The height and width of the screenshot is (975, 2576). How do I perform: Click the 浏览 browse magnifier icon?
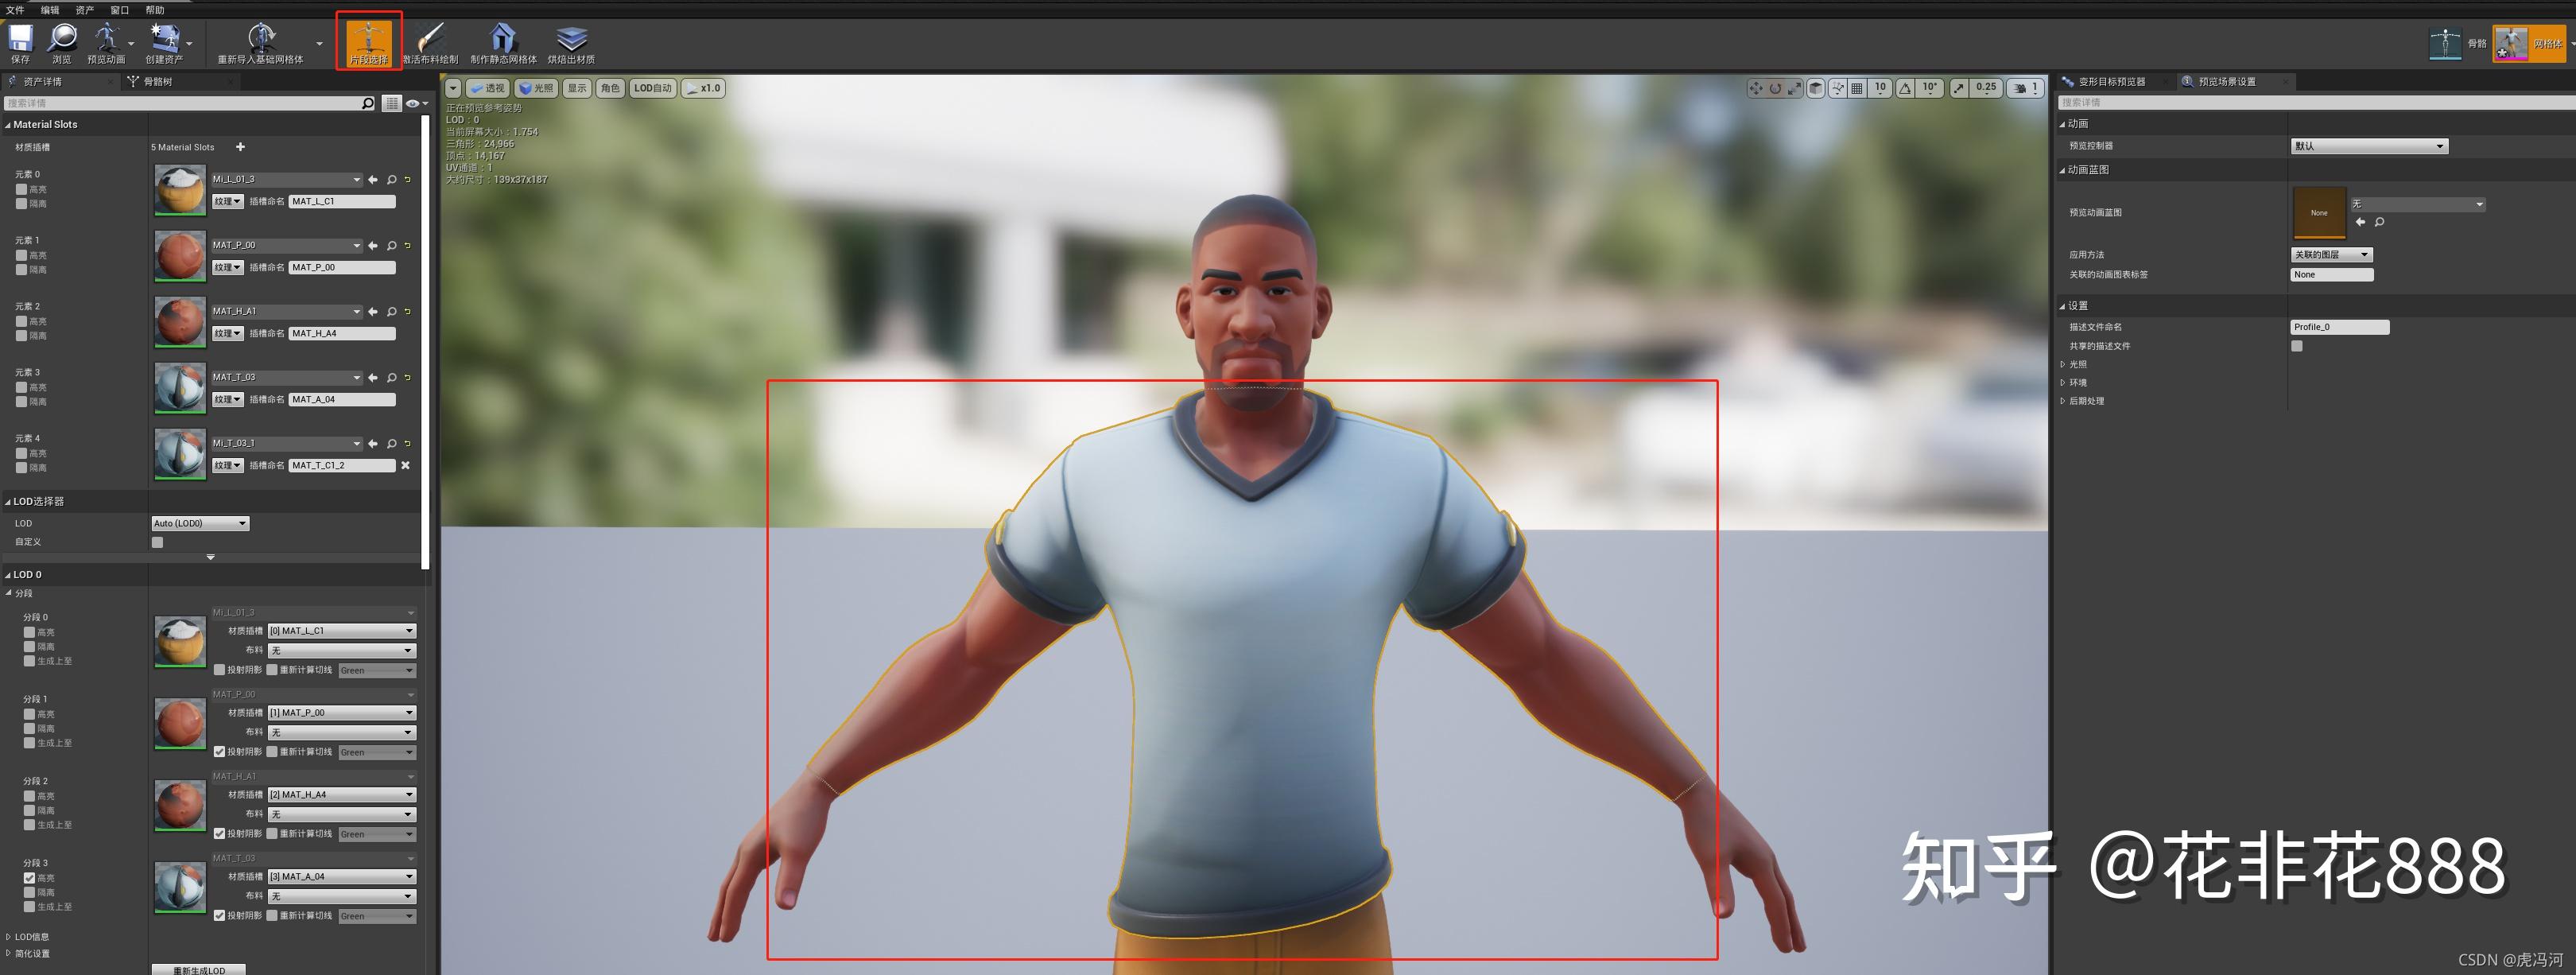point(62,43)
